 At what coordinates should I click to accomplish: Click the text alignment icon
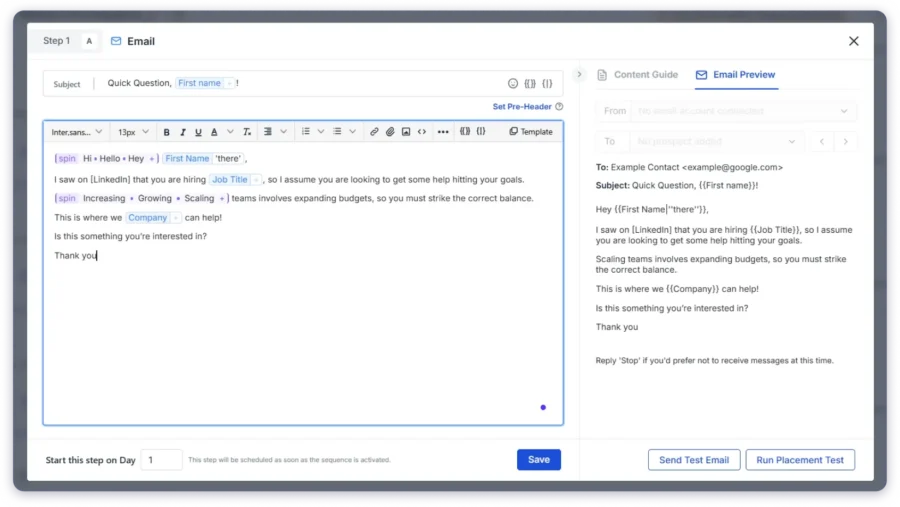click(267, 132)
